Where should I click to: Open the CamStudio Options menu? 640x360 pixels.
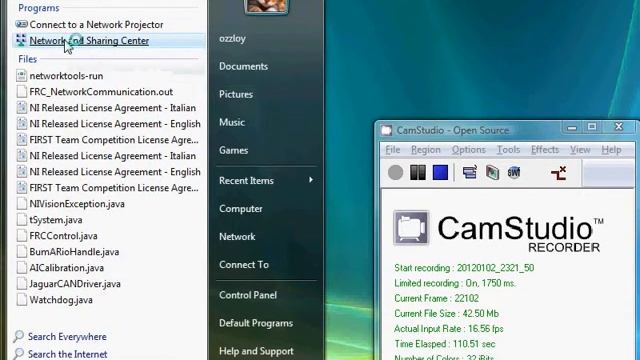point(469,150)
